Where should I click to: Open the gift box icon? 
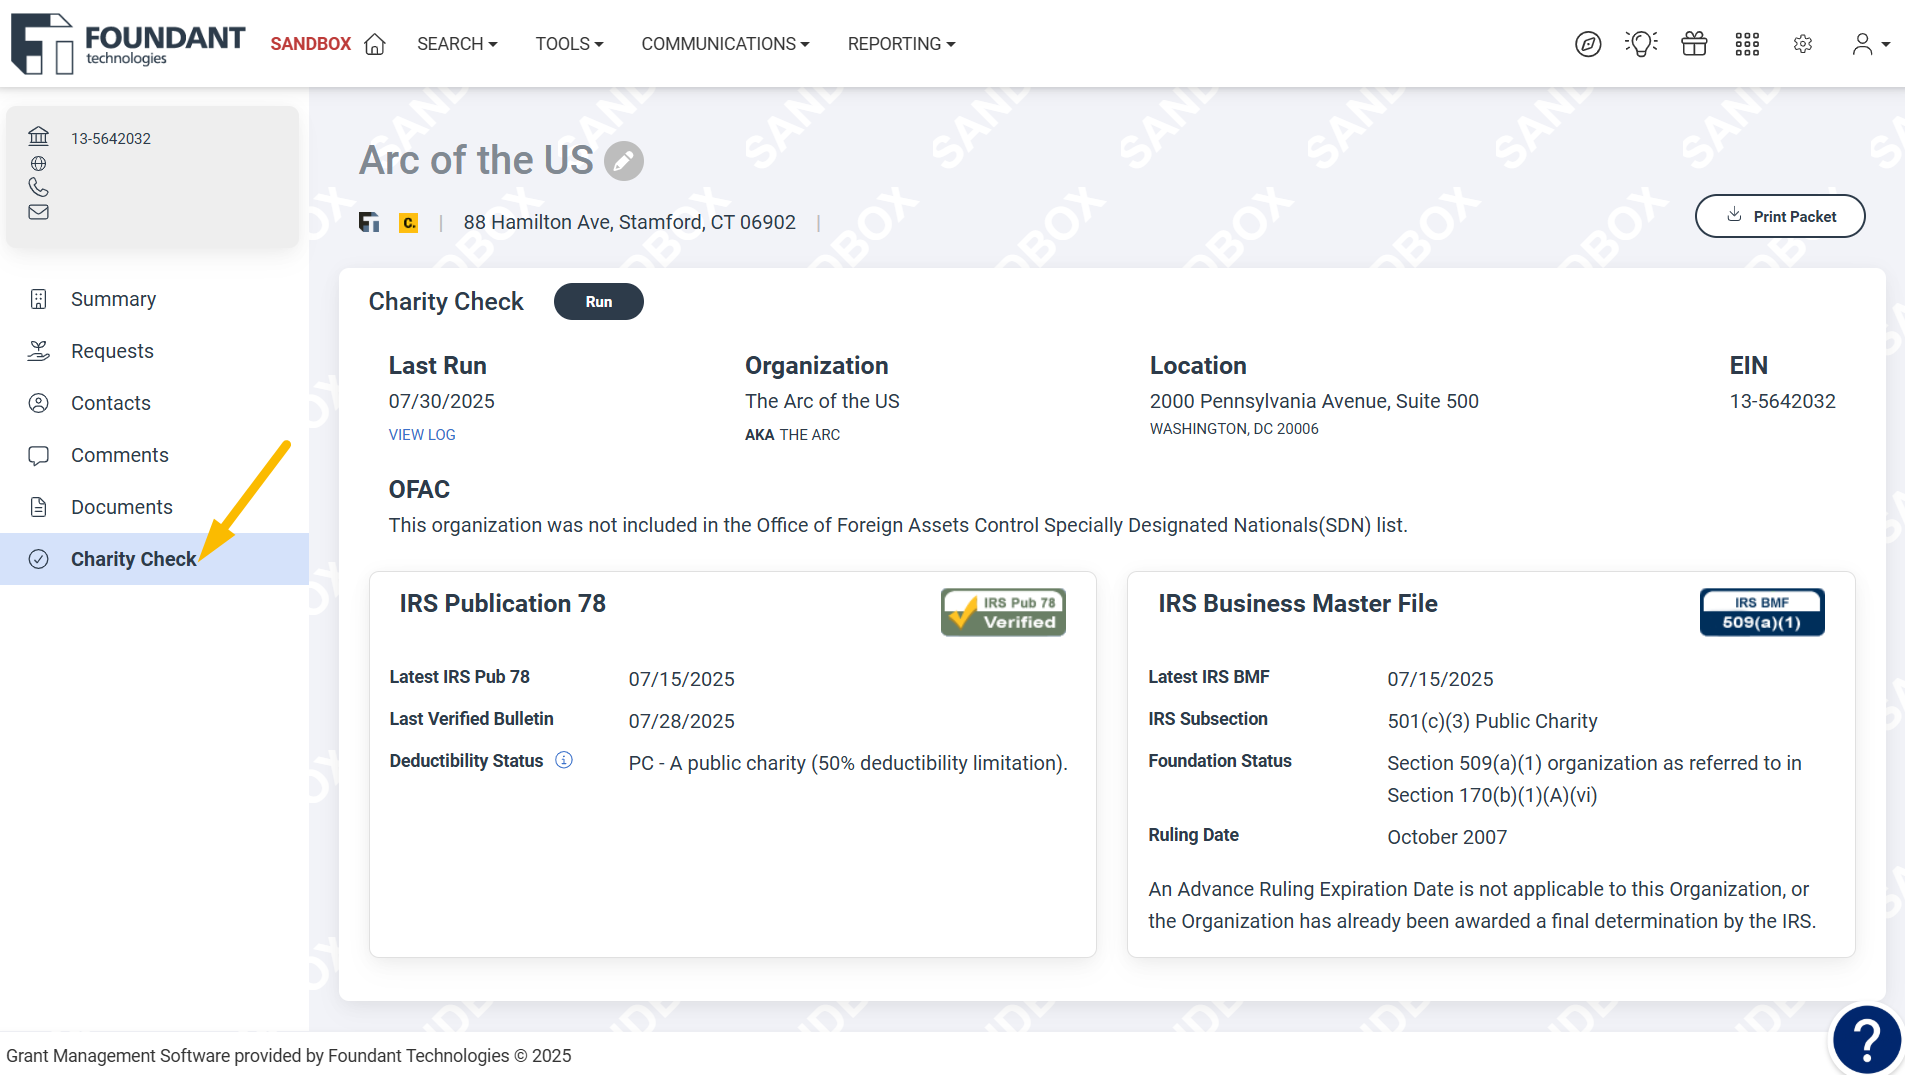coord(1694,44)
